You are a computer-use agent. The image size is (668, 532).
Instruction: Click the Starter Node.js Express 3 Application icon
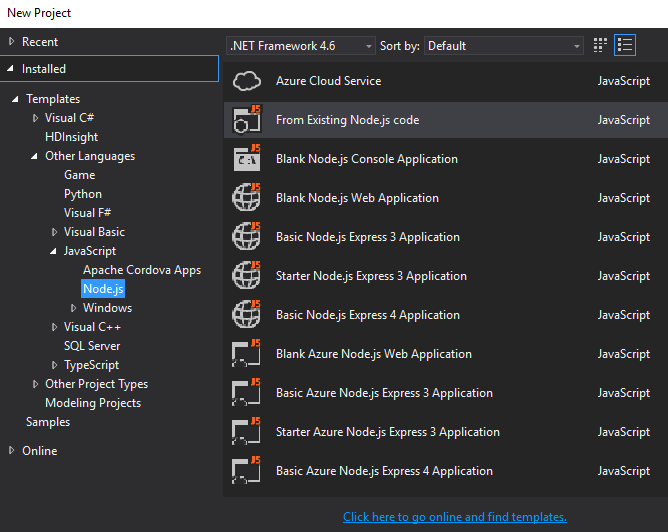point(247,276)
